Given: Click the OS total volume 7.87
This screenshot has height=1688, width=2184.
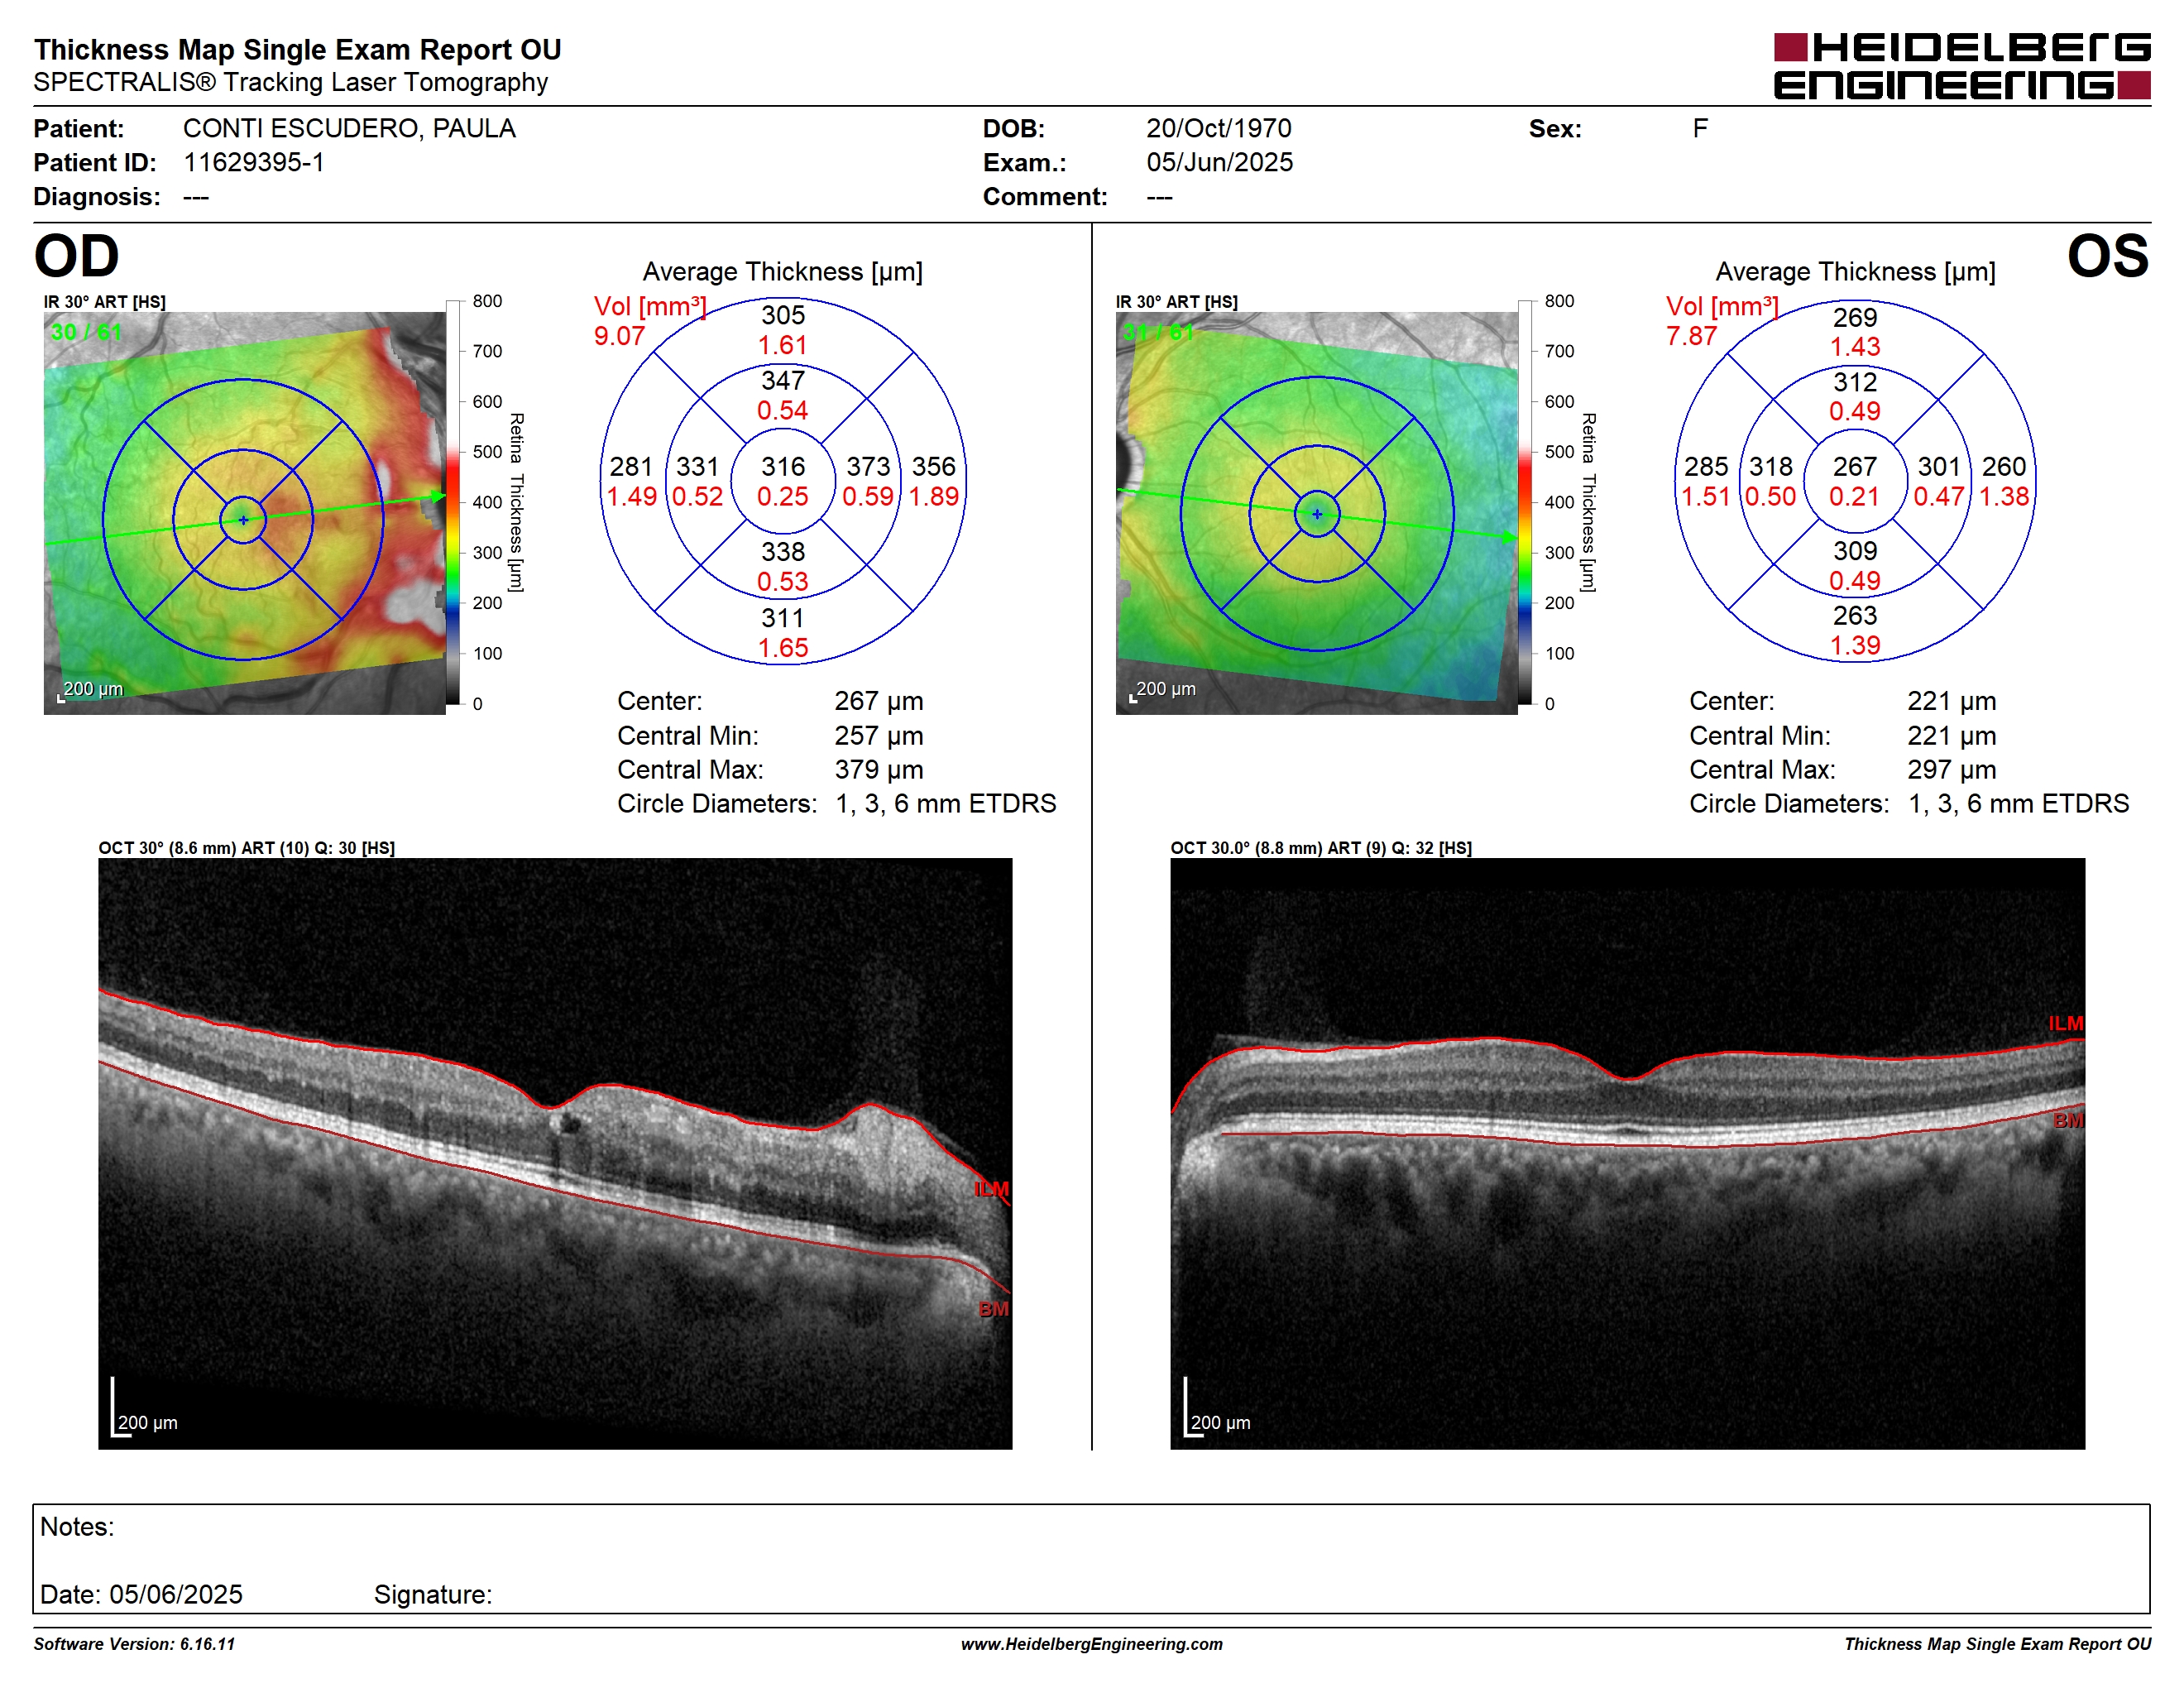Looking at the screenshot, I should [1691, 336].
